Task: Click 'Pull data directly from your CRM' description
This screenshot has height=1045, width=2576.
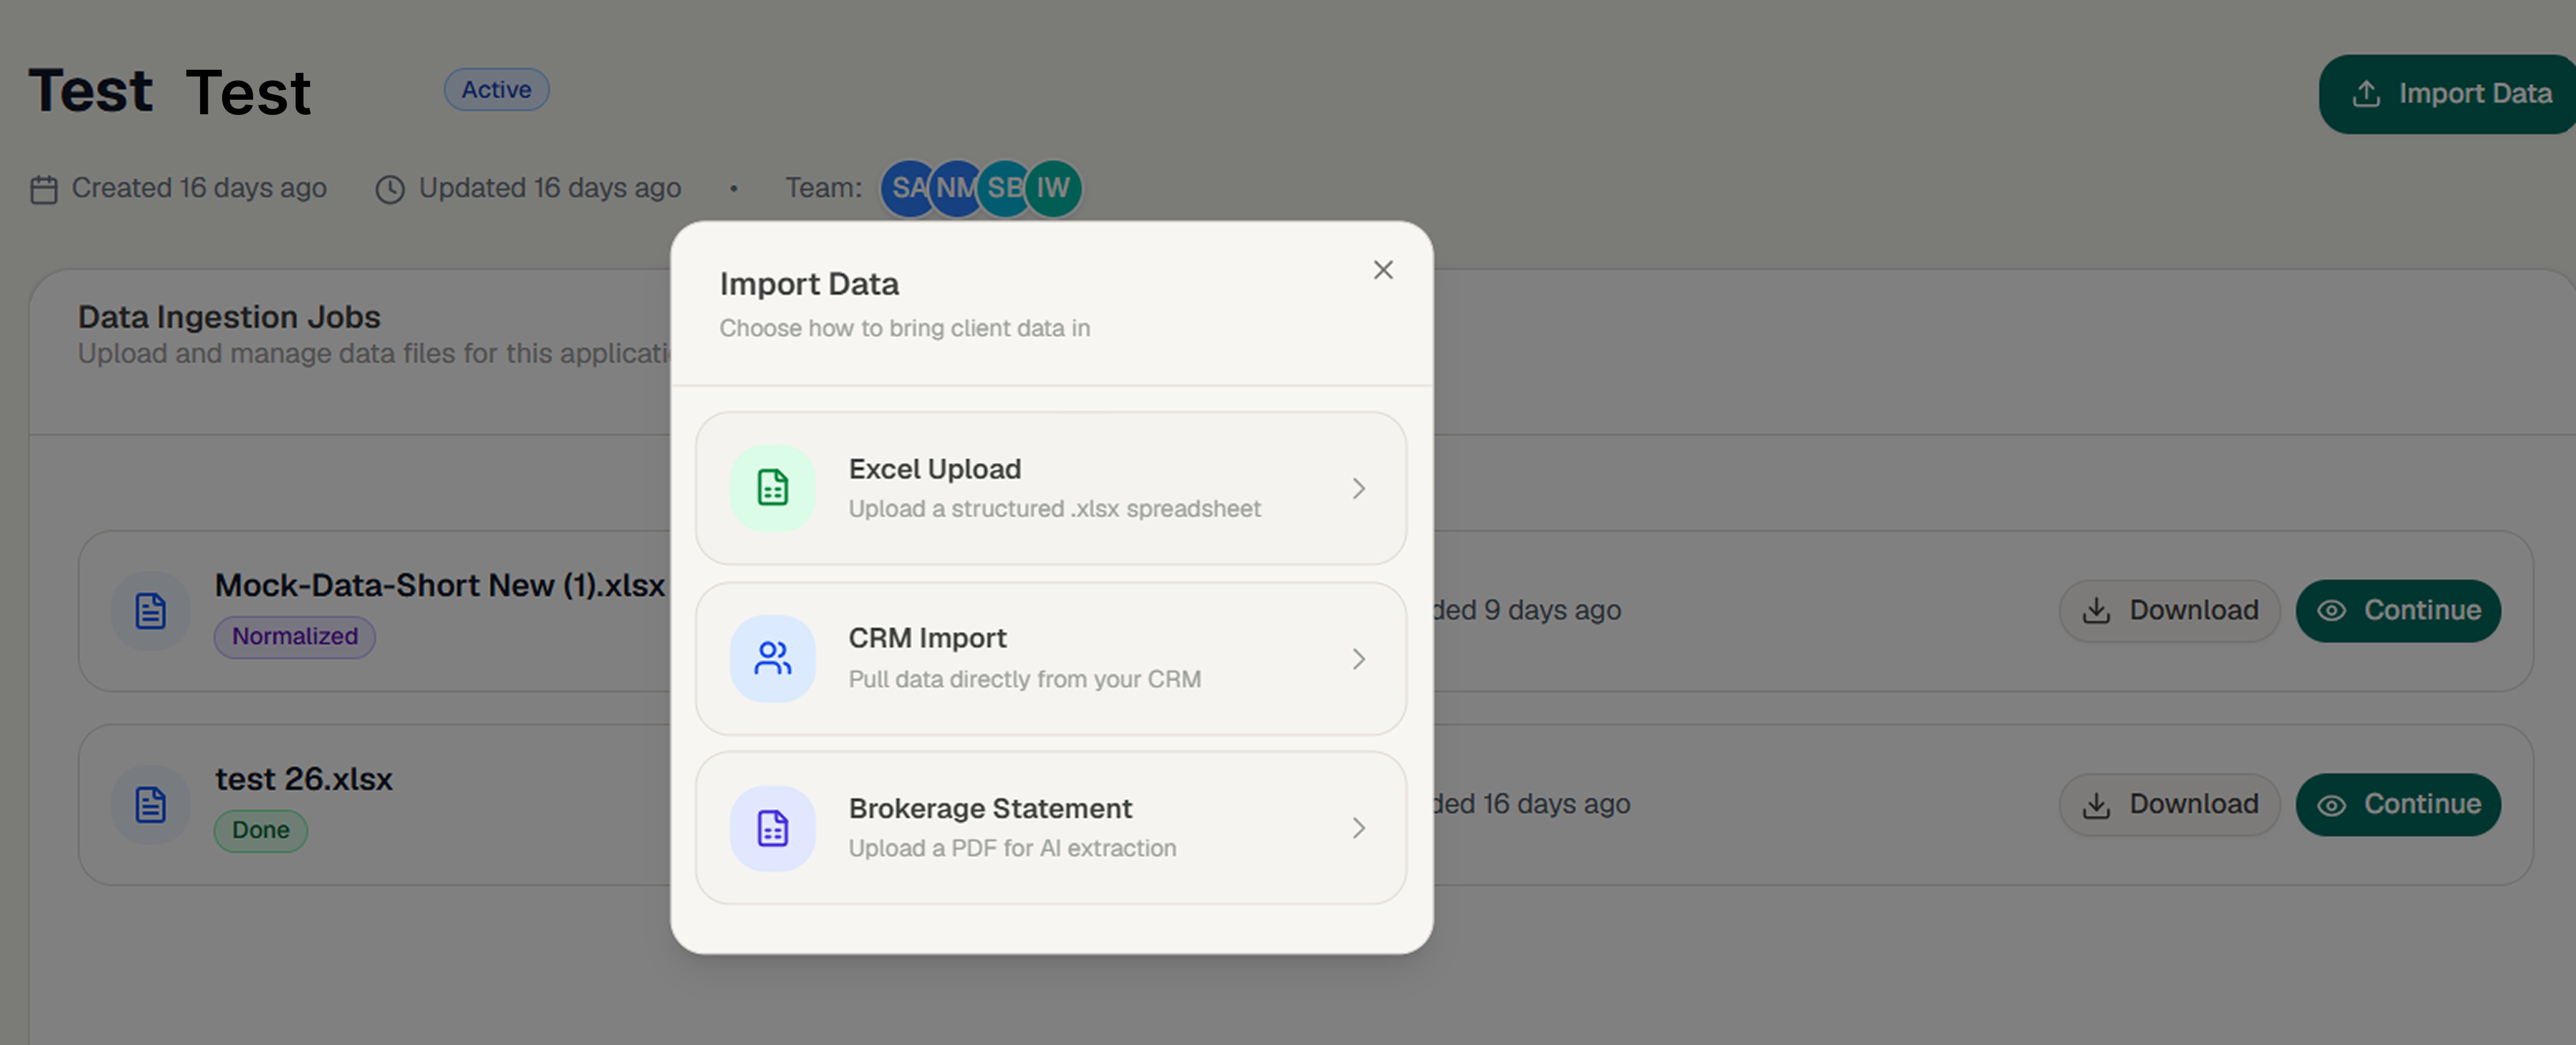Action: tap(1025, 679)
